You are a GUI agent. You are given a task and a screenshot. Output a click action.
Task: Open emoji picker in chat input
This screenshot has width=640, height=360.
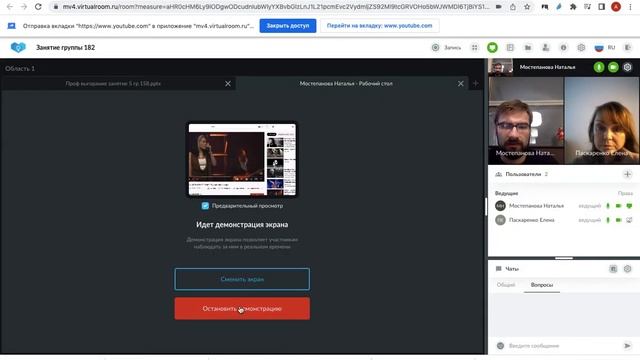pos(500,346)
